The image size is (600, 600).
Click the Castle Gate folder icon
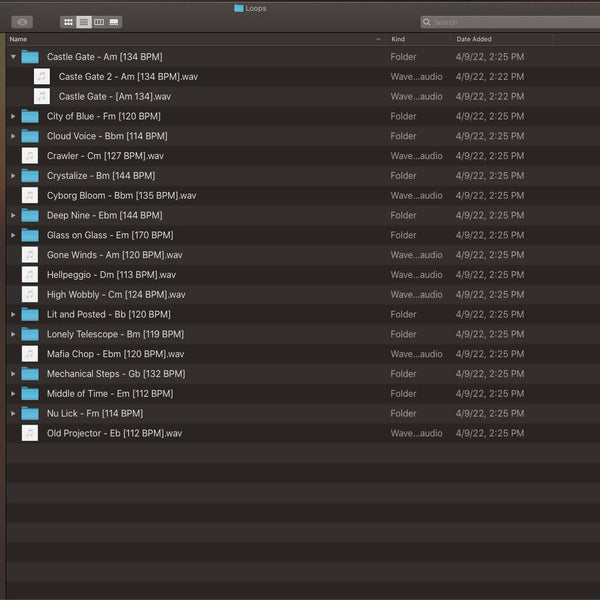[x=29, y=57]
